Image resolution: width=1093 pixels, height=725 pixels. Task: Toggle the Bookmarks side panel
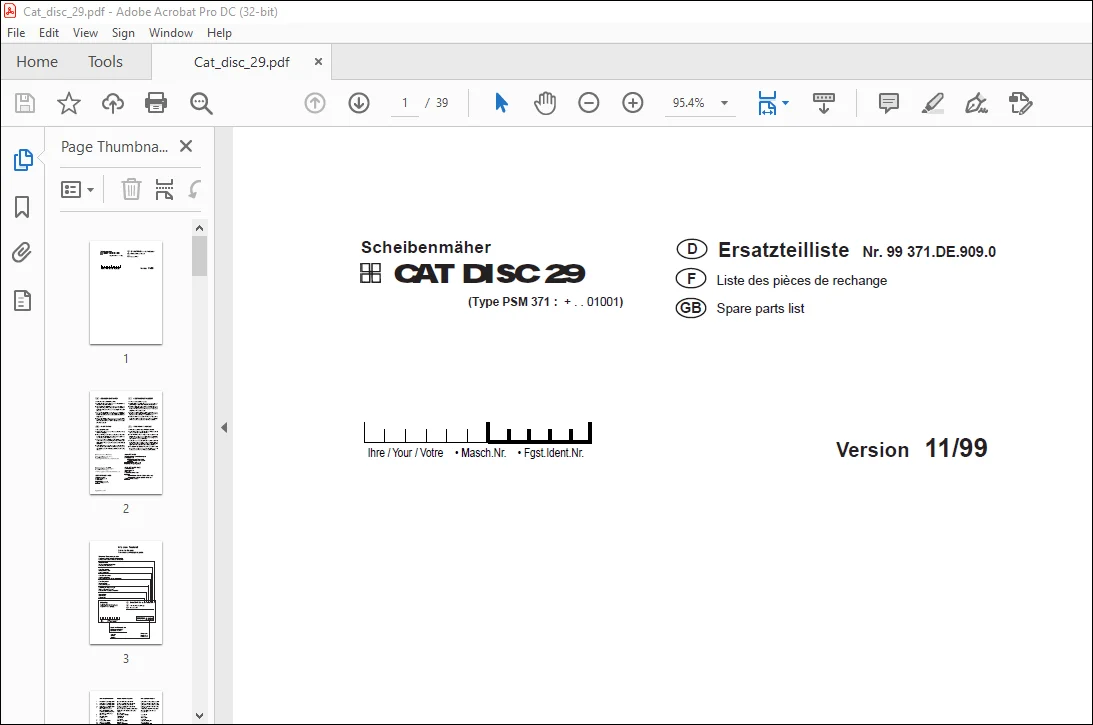click(x=22, y=206)
